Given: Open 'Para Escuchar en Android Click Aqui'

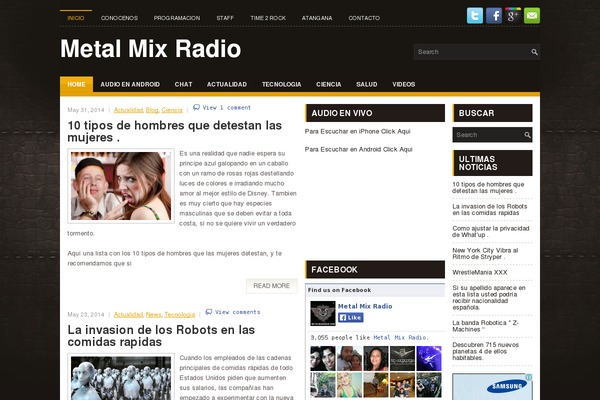Looking at the screenshot, I should (359, 149).
